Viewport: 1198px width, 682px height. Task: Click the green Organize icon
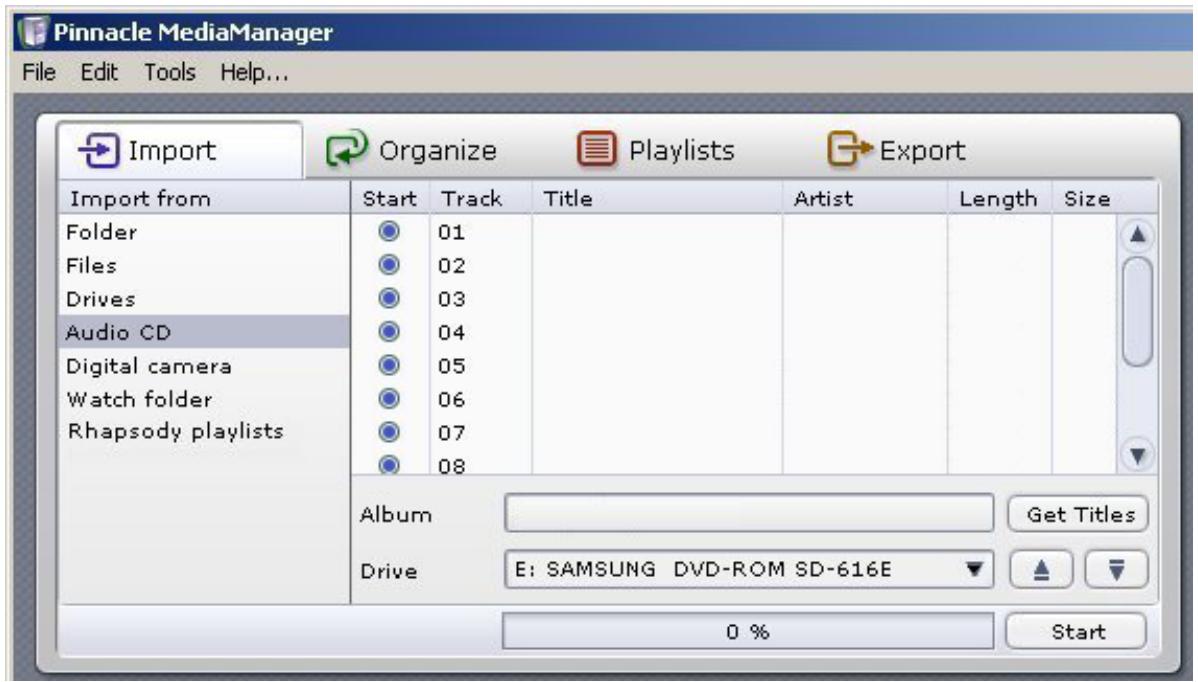347,148
